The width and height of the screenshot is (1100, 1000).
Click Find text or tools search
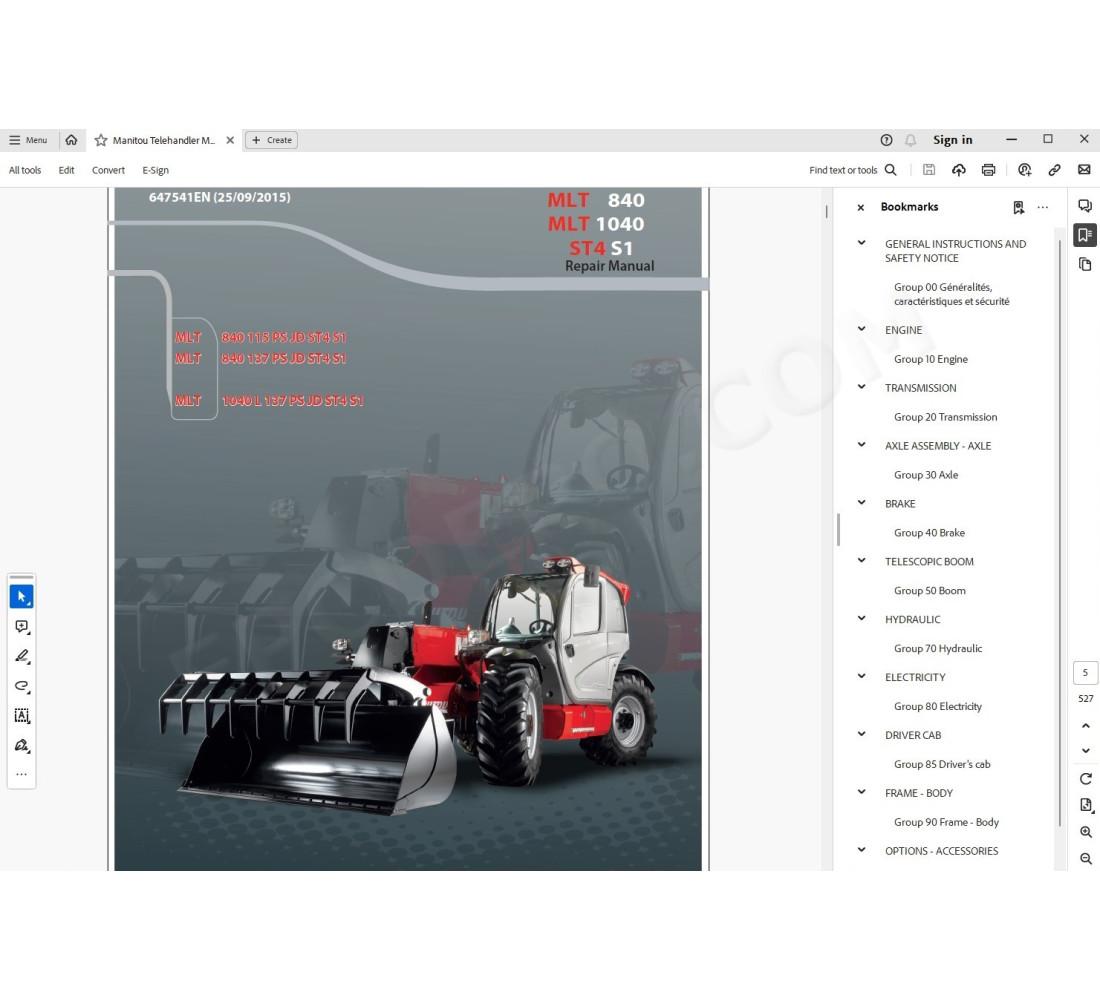point(852,171)
